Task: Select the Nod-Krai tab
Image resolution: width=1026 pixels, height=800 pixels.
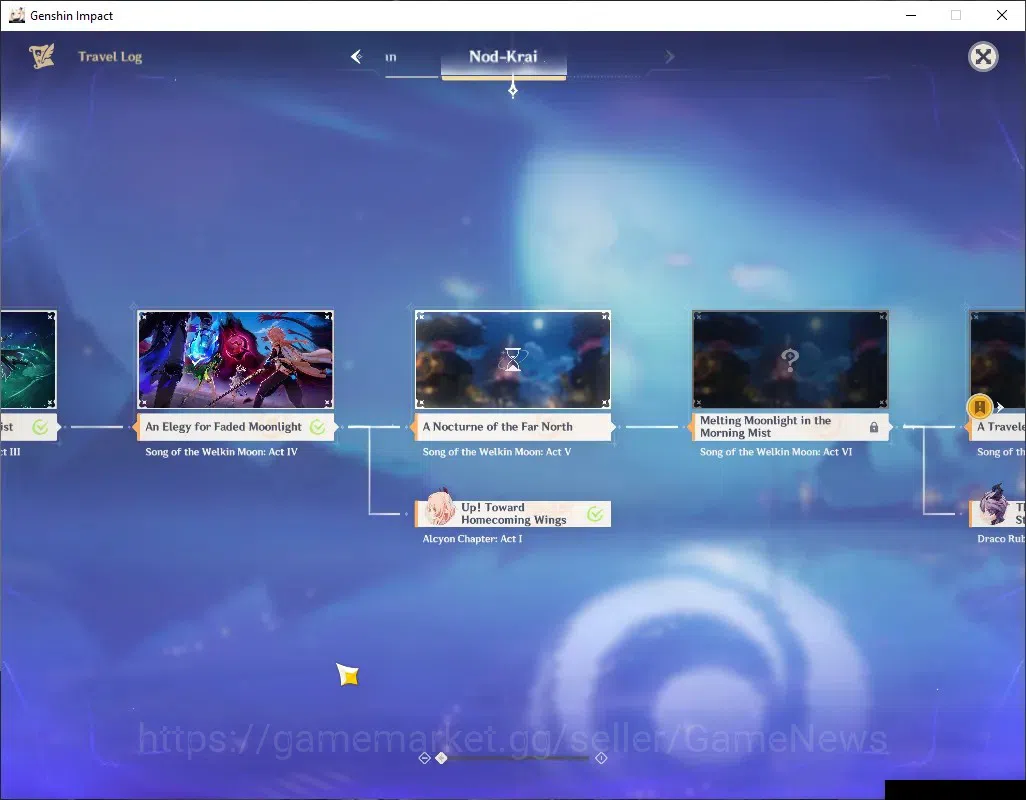Action: [x=503, y=57]
